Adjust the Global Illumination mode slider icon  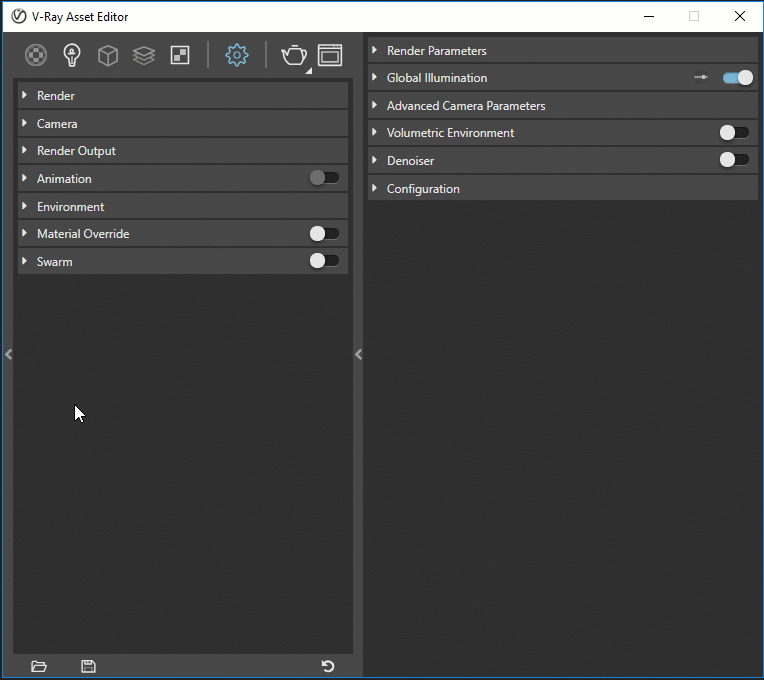[701, 78]
